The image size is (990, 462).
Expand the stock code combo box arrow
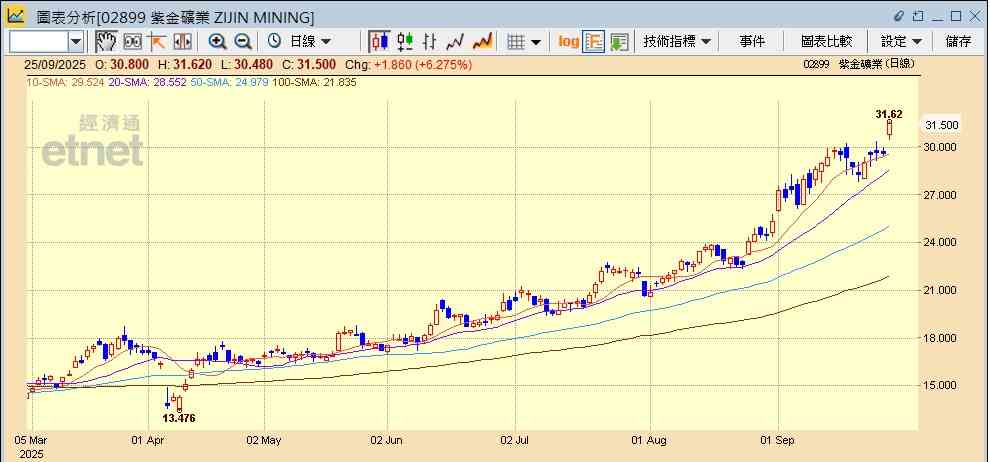[x=76, y=42]
